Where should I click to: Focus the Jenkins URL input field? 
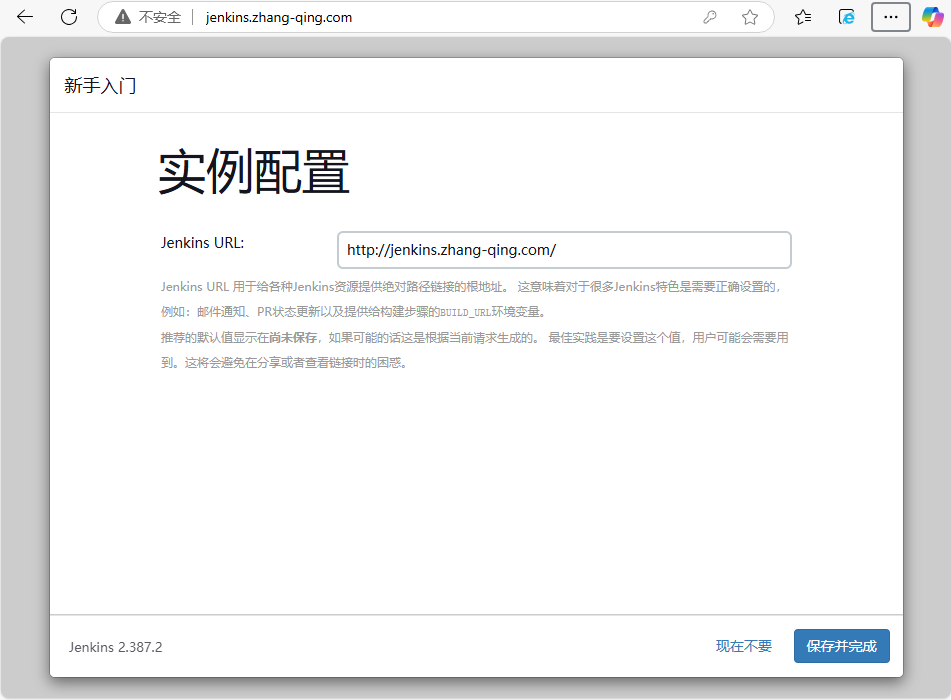coord(564,250)
